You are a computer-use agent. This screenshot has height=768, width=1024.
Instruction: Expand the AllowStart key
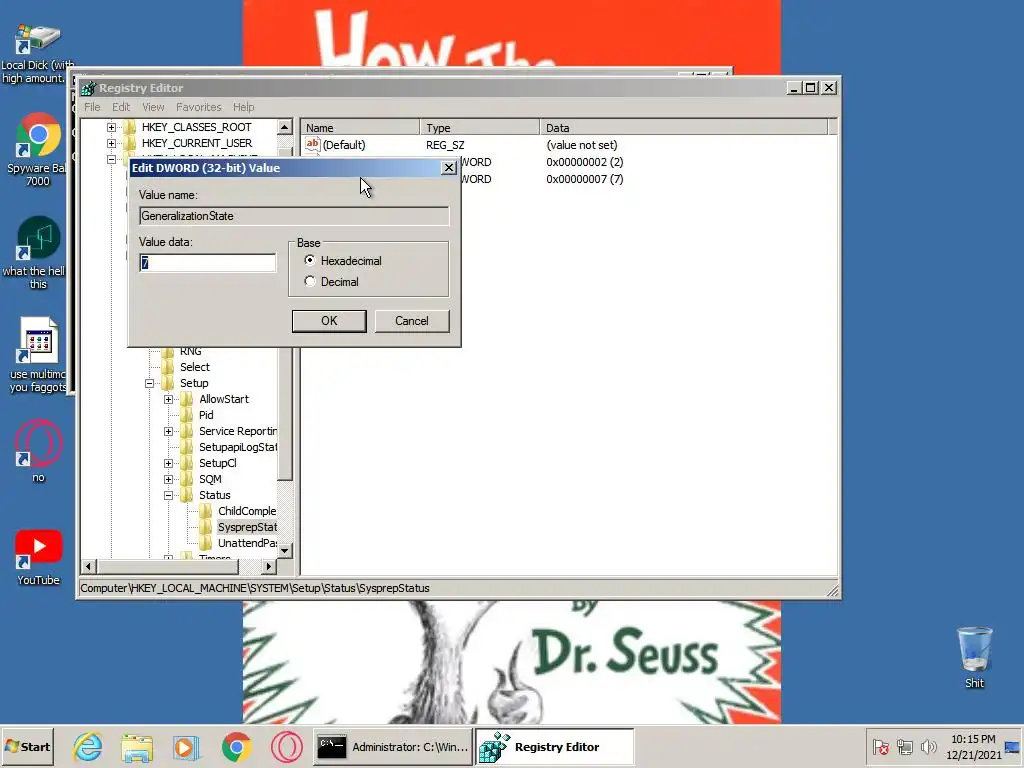click(168, 399)
